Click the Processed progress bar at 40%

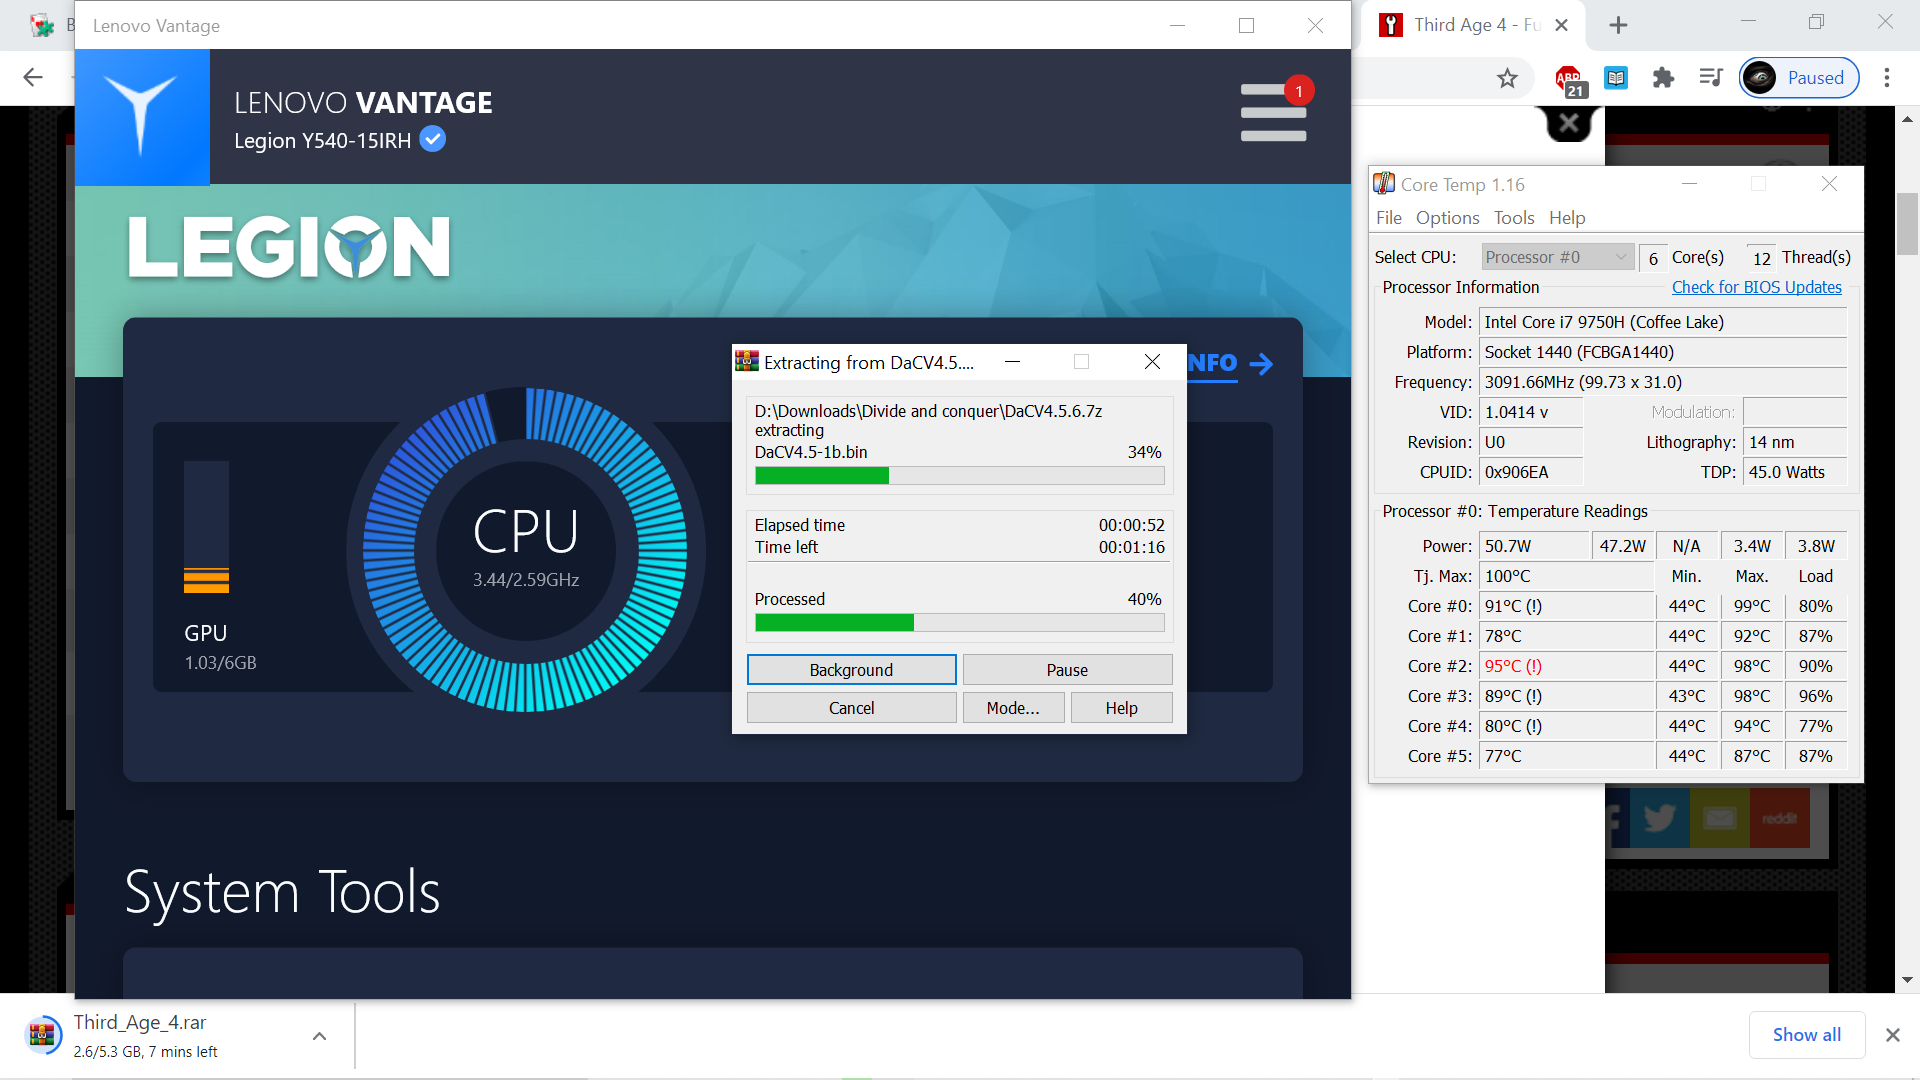[x=959, y=623]
